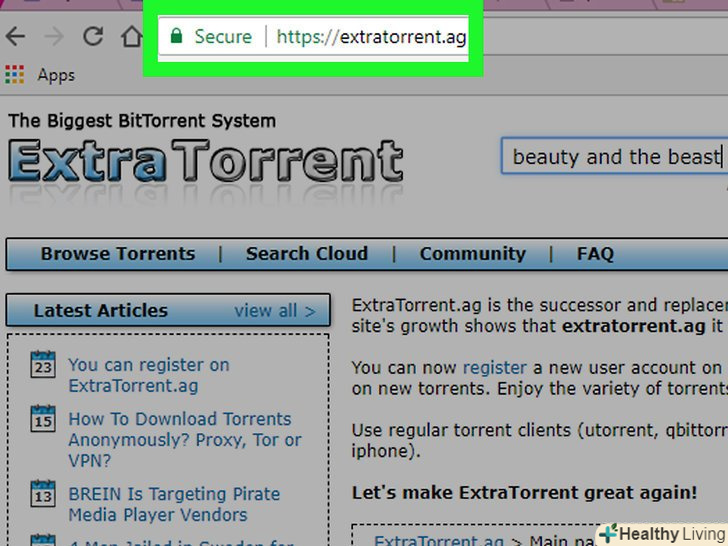Open Search Cloud menu item
The height and width of the screenshot is (546, 728).
pyautogui.click(x=307, y=254)
